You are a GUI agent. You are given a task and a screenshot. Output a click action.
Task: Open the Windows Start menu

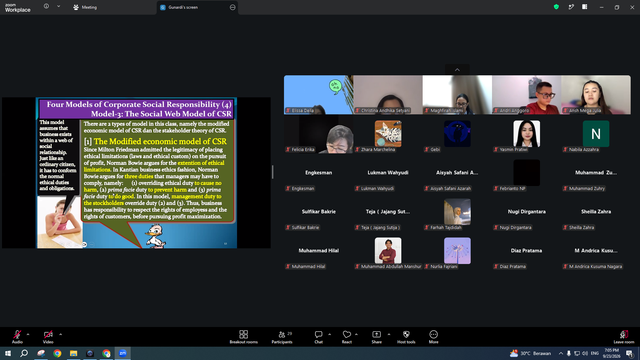tap(8, 353)
